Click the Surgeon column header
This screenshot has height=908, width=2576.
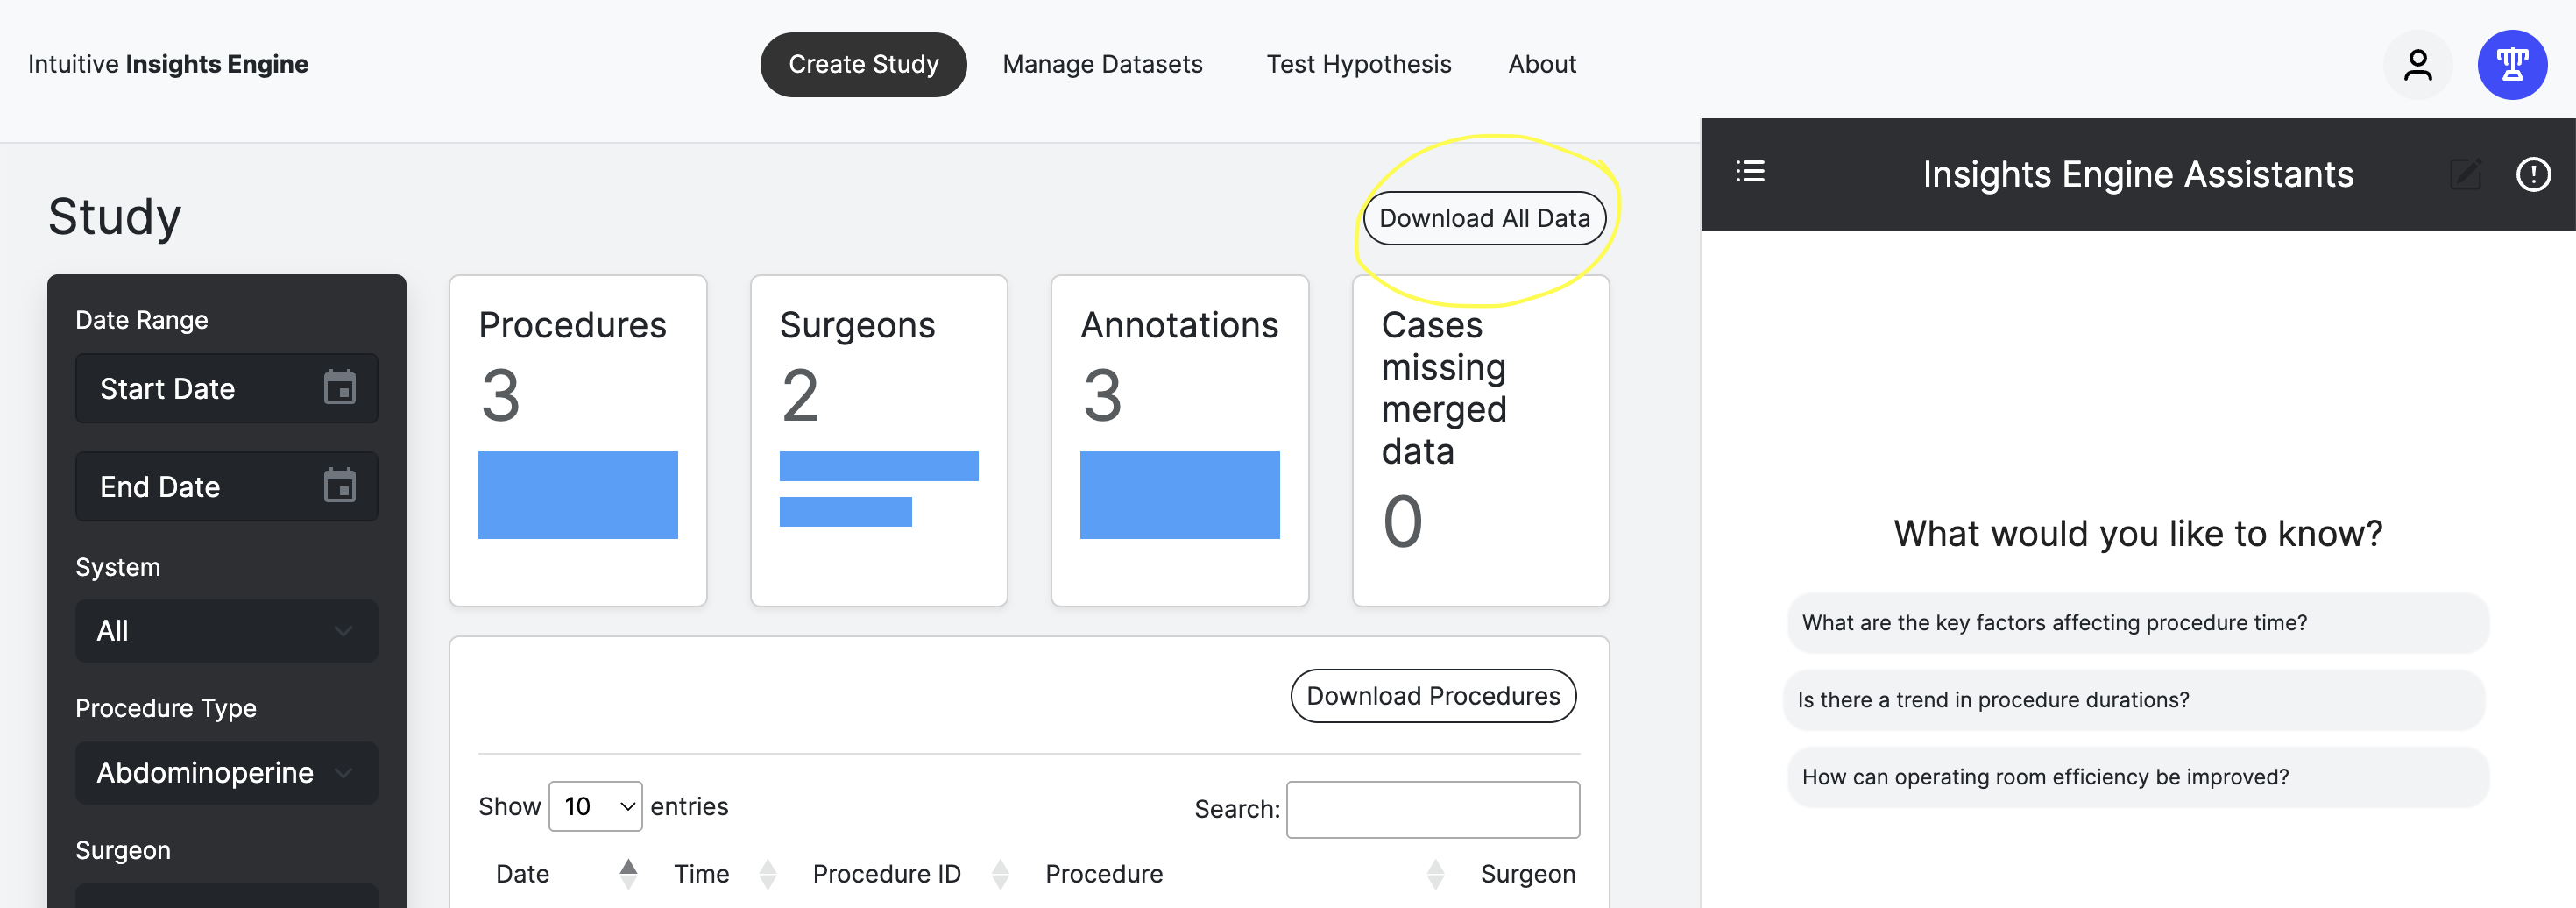coord(1527,874)
